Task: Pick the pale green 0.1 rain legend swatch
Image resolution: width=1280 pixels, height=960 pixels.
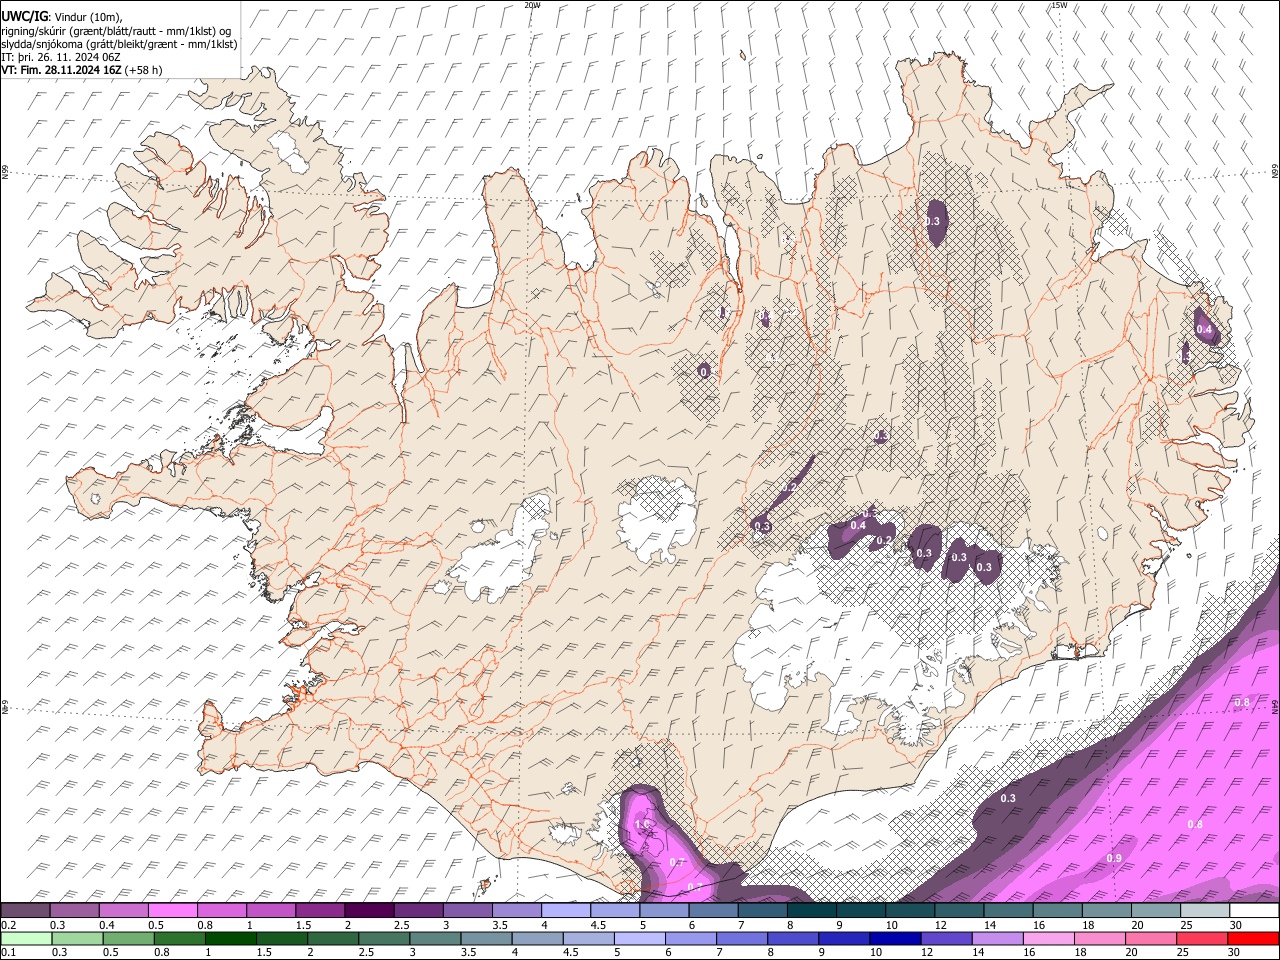Action: point(26,939)
